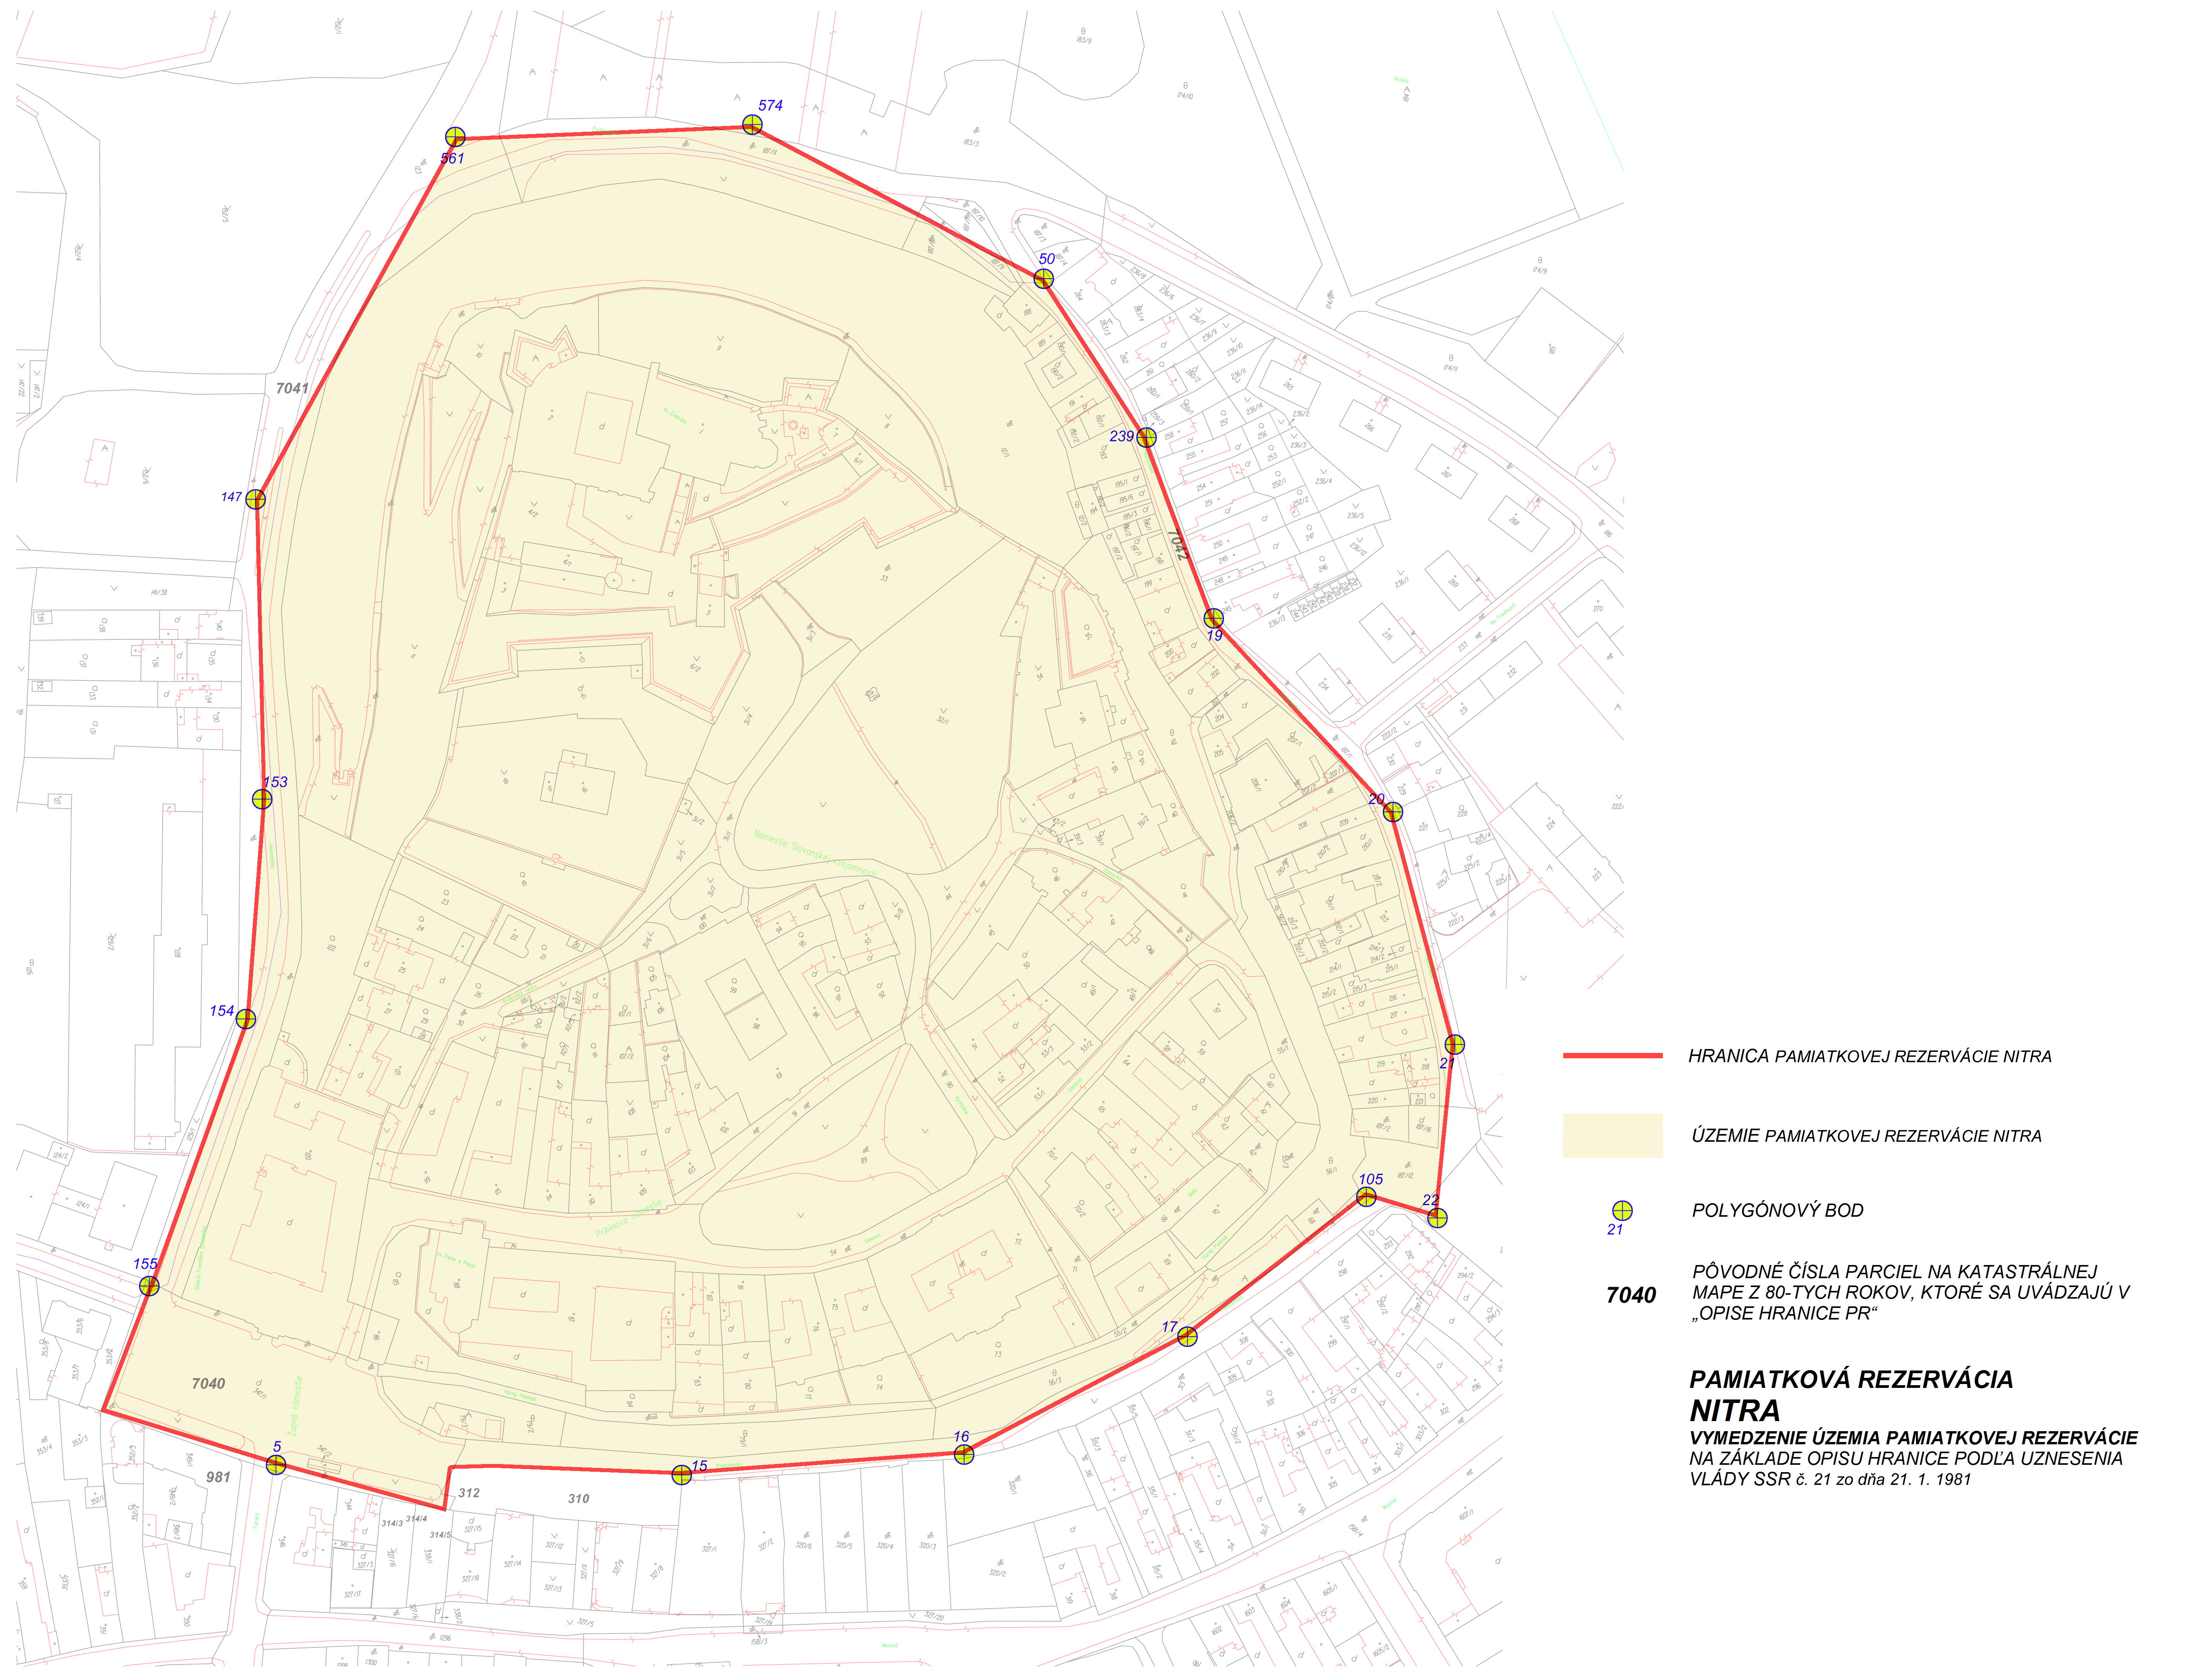
Task: Click the parcel number 7042 label
Action: click(x=1179, y=545)
